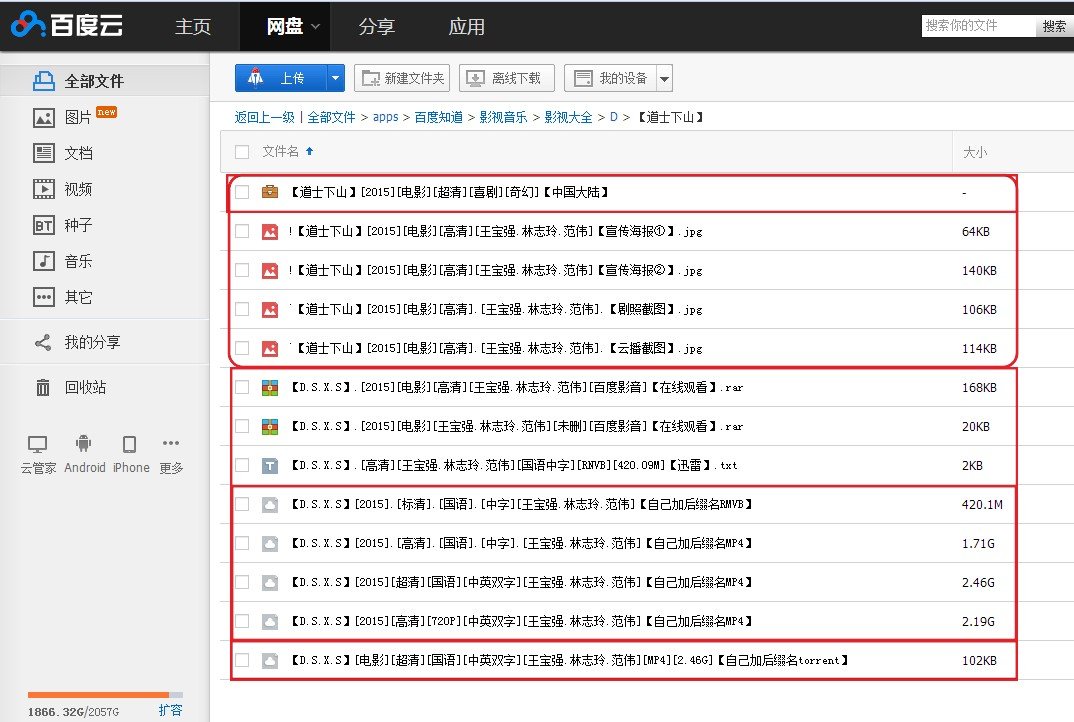The height and width of the screenshot is (722, 1074).
Task: Click the 视频 video category icon
Action: pyautogui.click(x=44, y=189)
